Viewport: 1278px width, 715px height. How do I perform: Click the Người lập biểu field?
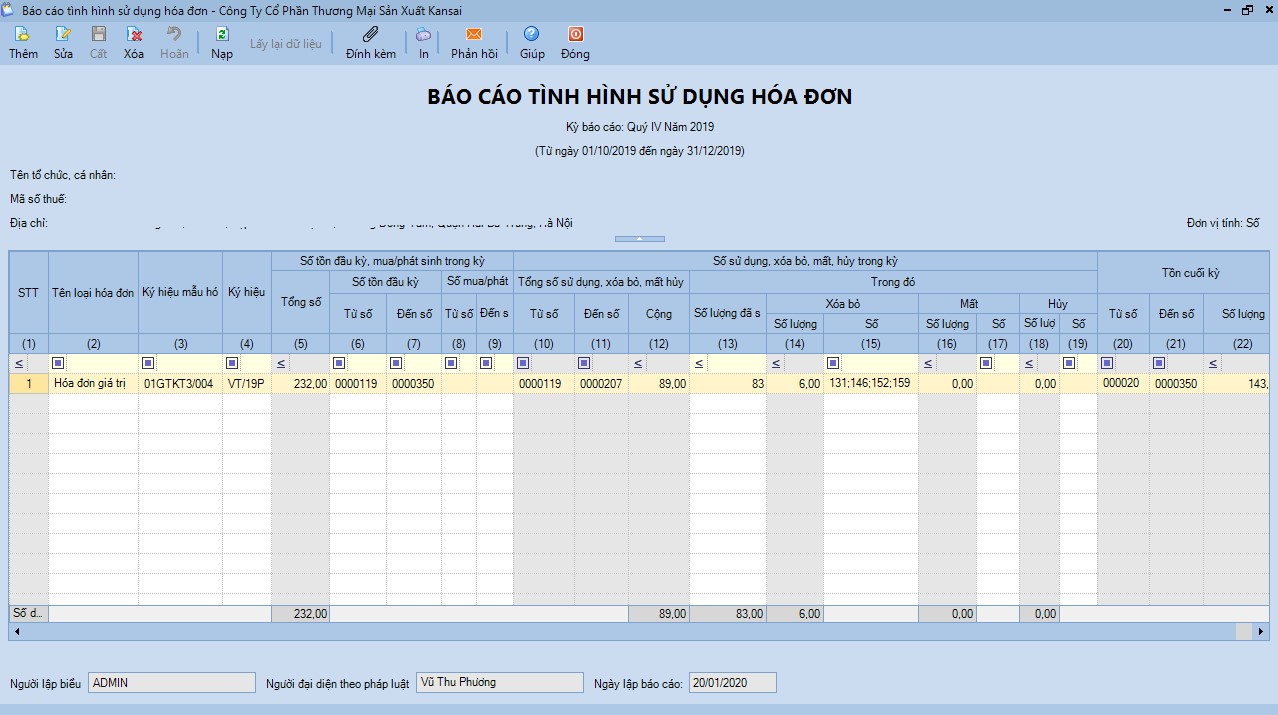172,683
